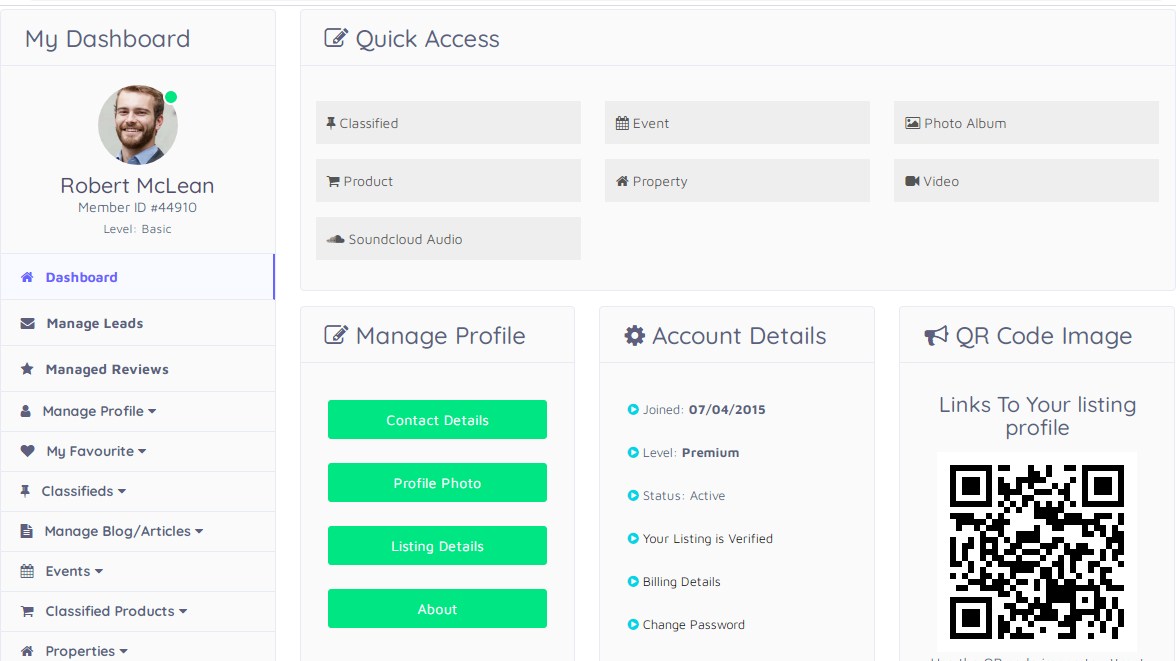Viewport: 1176px width, 661px height.
Task: Expand the My Favourite dropdown
Action: (x=142, y=451)
